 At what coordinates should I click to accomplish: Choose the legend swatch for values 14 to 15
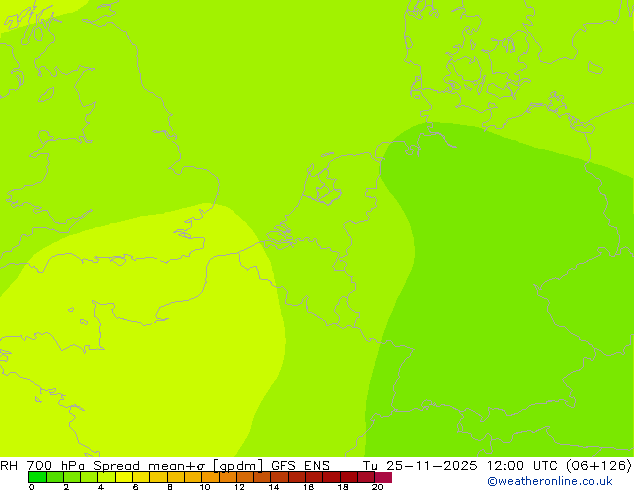(x=279, y=477)
